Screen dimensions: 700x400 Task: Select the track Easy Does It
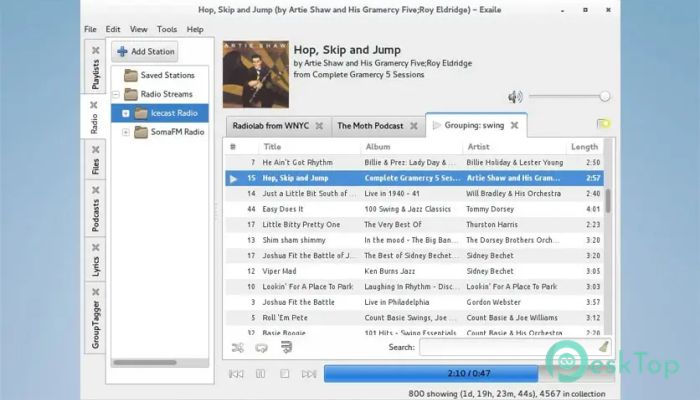(x=414, y=209)
